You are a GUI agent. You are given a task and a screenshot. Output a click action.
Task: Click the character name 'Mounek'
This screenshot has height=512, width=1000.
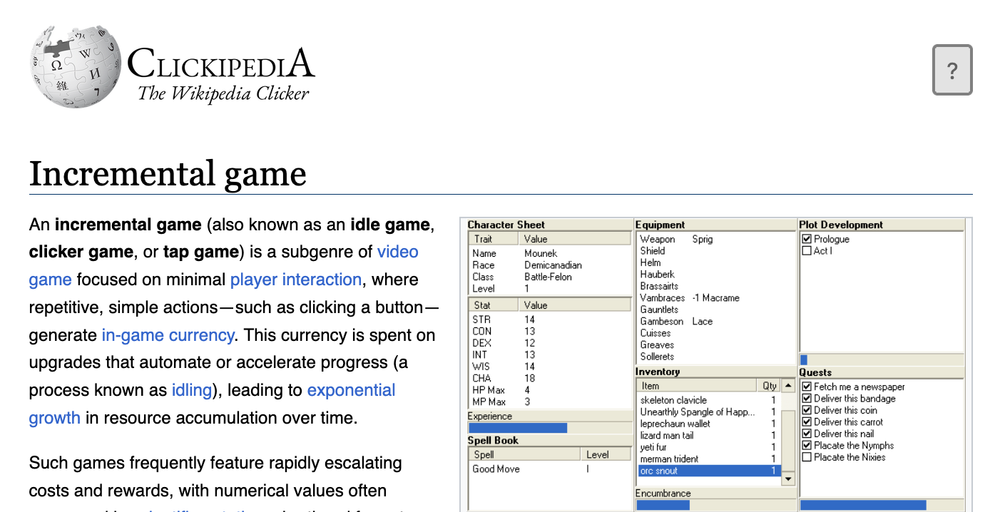click(x=540, y=253)
